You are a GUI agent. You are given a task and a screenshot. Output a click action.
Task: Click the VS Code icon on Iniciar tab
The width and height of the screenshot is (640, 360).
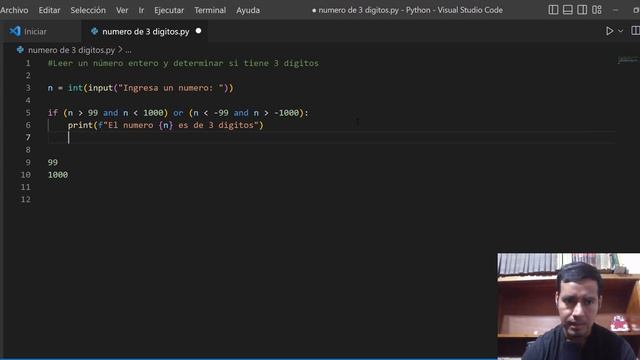pos(15,31)
